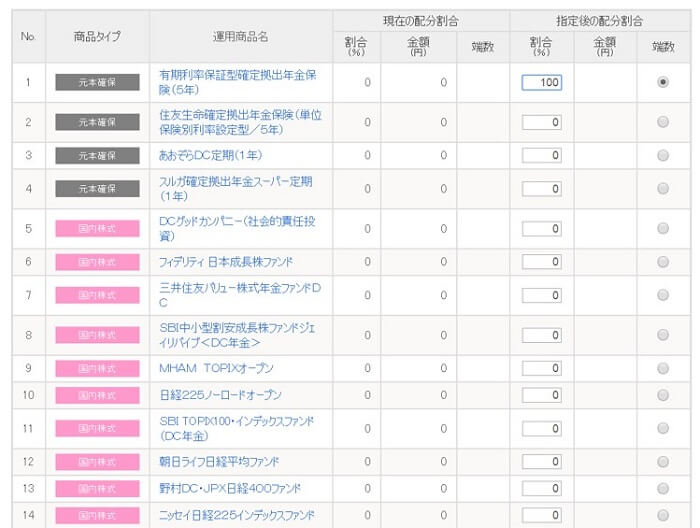Image resolution: width=700 pixels, height=528 pixels.
Task: Click ratio input for ニッセイ日経225 row
Action: tap(542, 515)
